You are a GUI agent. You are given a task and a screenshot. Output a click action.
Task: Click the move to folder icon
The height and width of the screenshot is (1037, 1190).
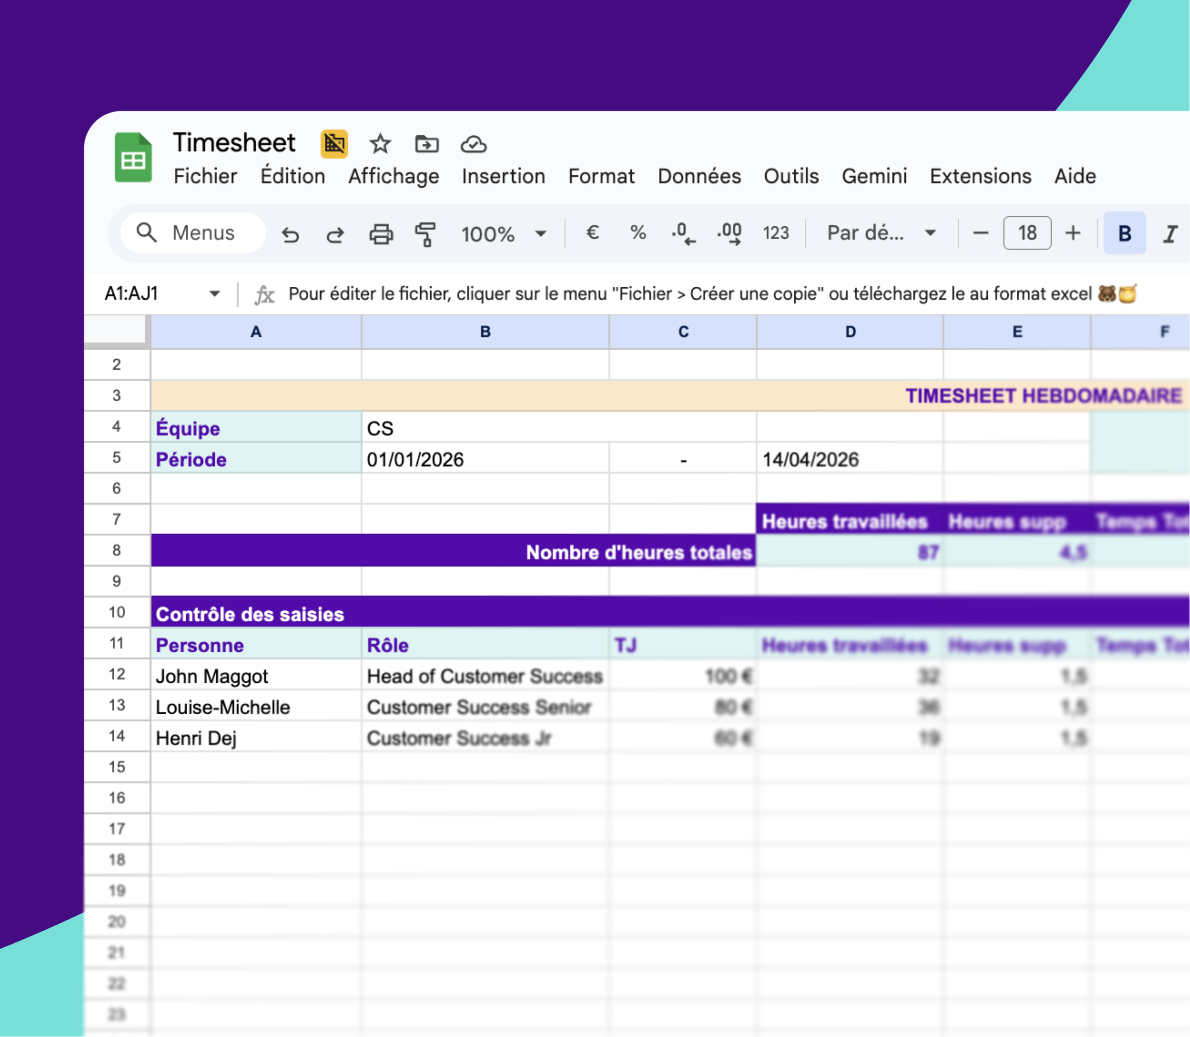point(427,144)
